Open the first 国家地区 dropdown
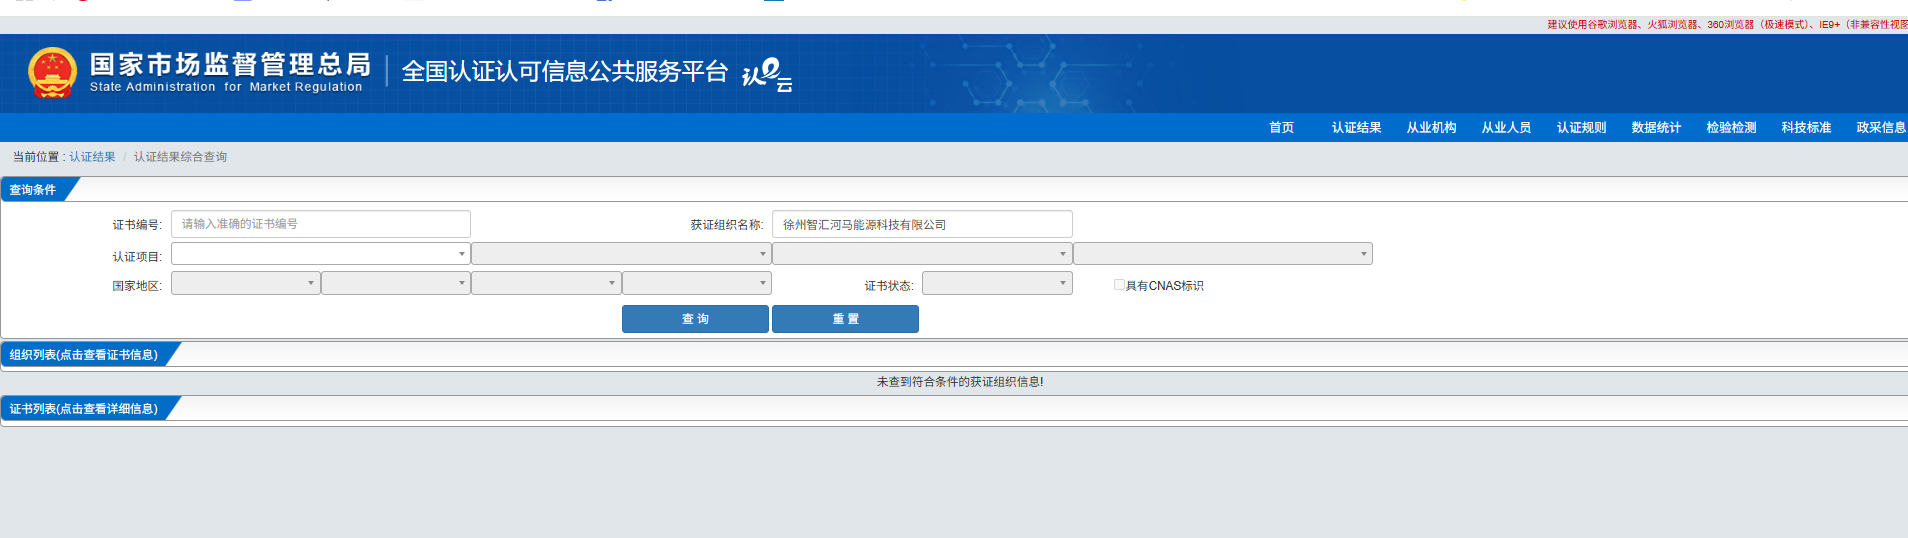The width and height of the screenshot is (1908, 538). [x=245, y=283]
